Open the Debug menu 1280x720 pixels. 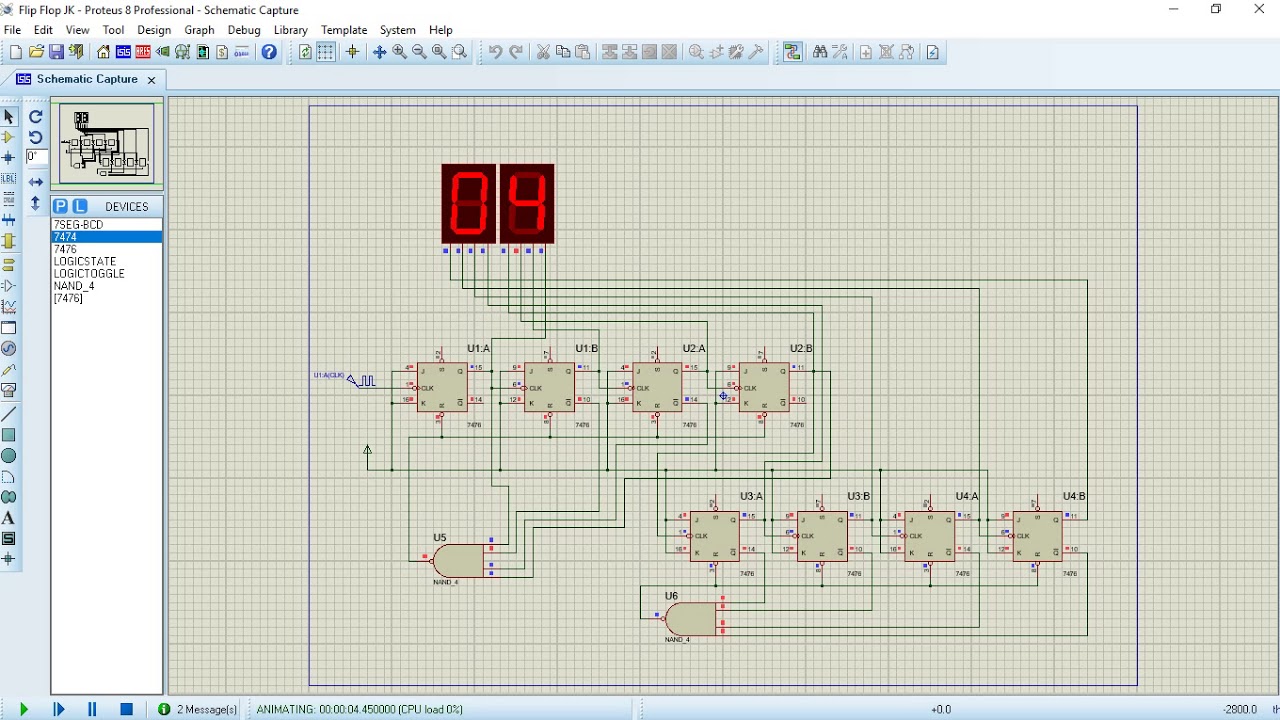pos(243,30)
